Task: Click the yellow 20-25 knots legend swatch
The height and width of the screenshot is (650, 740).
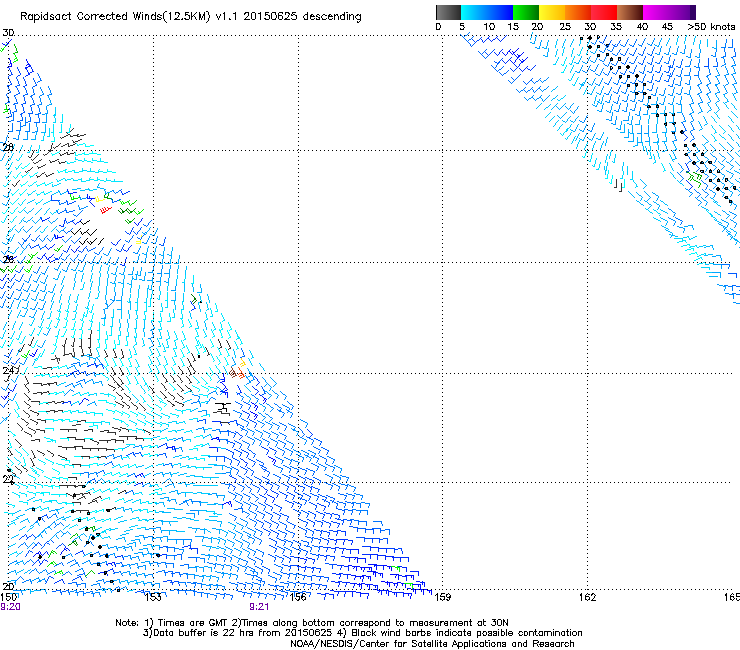Action: pos(552,12)
